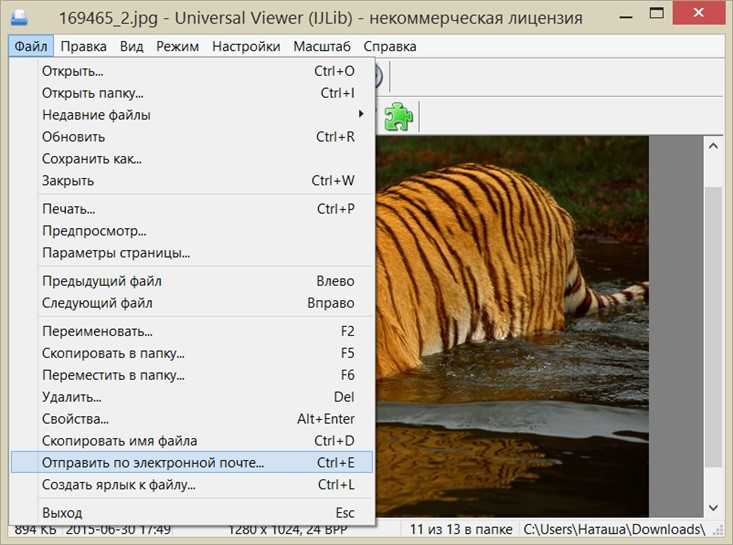Maximize the Universal Viewer window
The width and height of the screenshot is (733, 545).
point(656,14)
